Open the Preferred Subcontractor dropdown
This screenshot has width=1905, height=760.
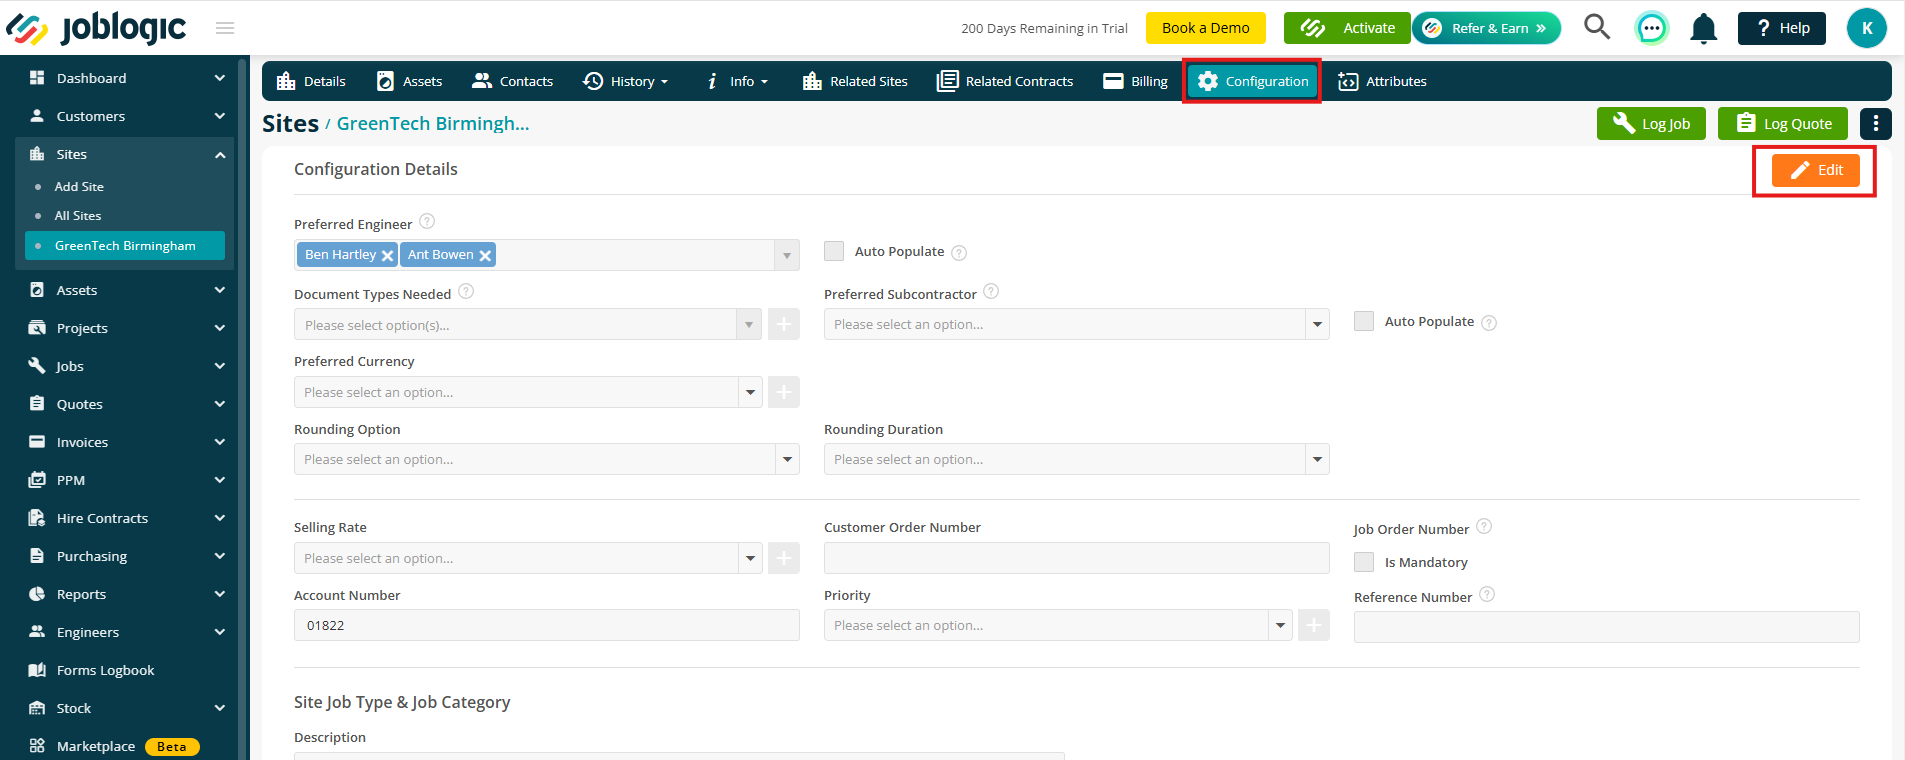1076,324
